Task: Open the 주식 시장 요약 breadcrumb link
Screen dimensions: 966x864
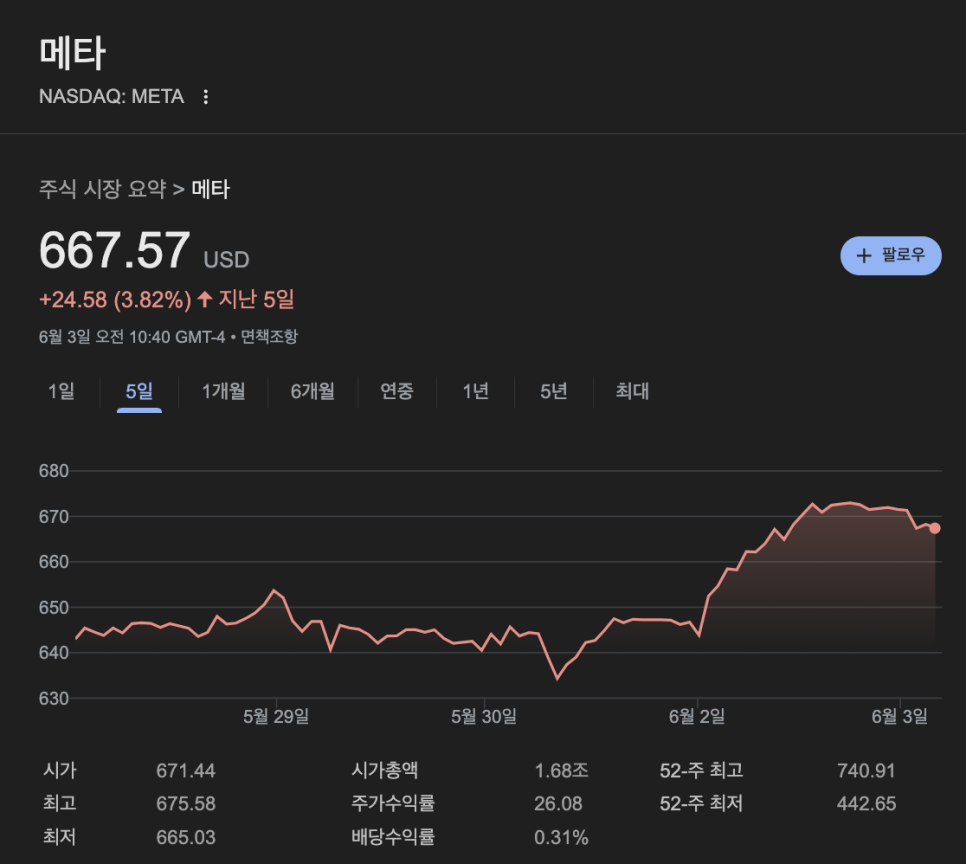Action: click(102, 189)
